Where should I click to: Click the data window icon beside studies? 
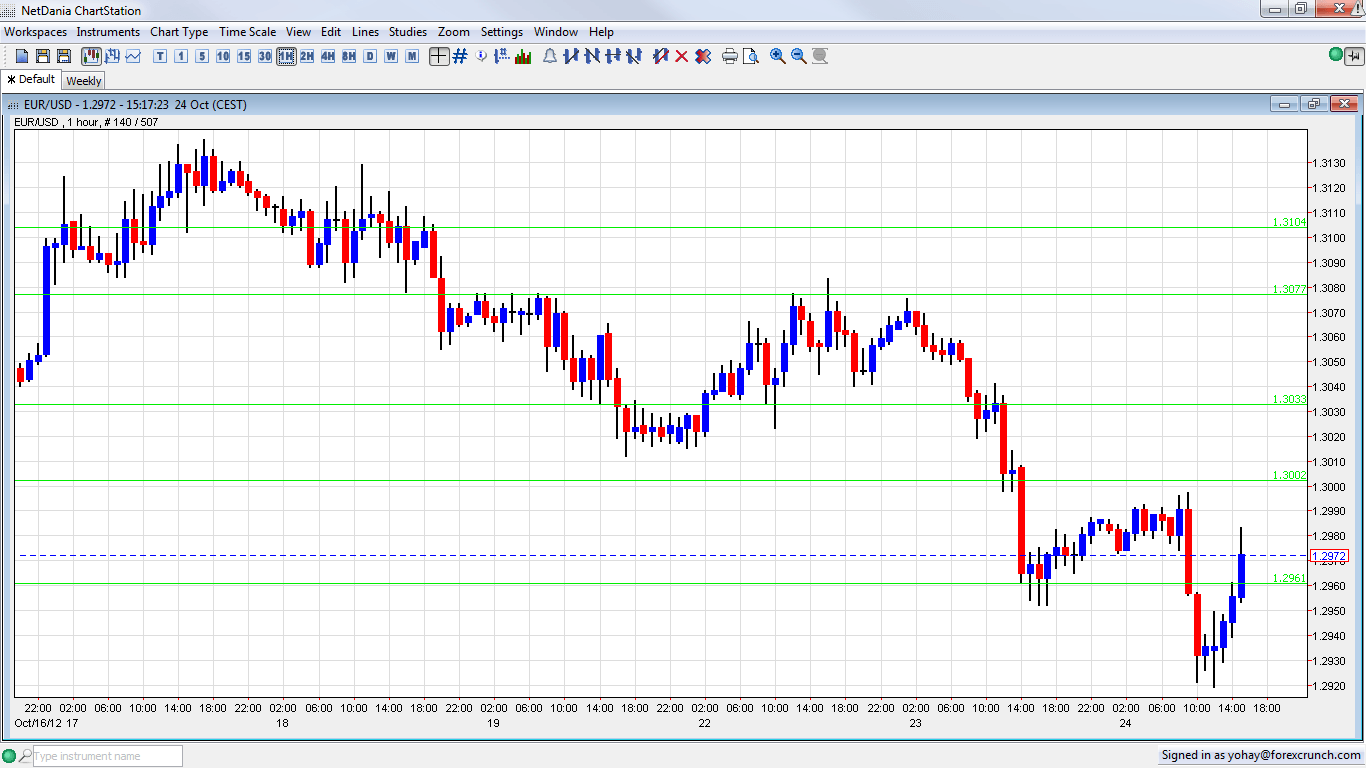click(502, 56)
